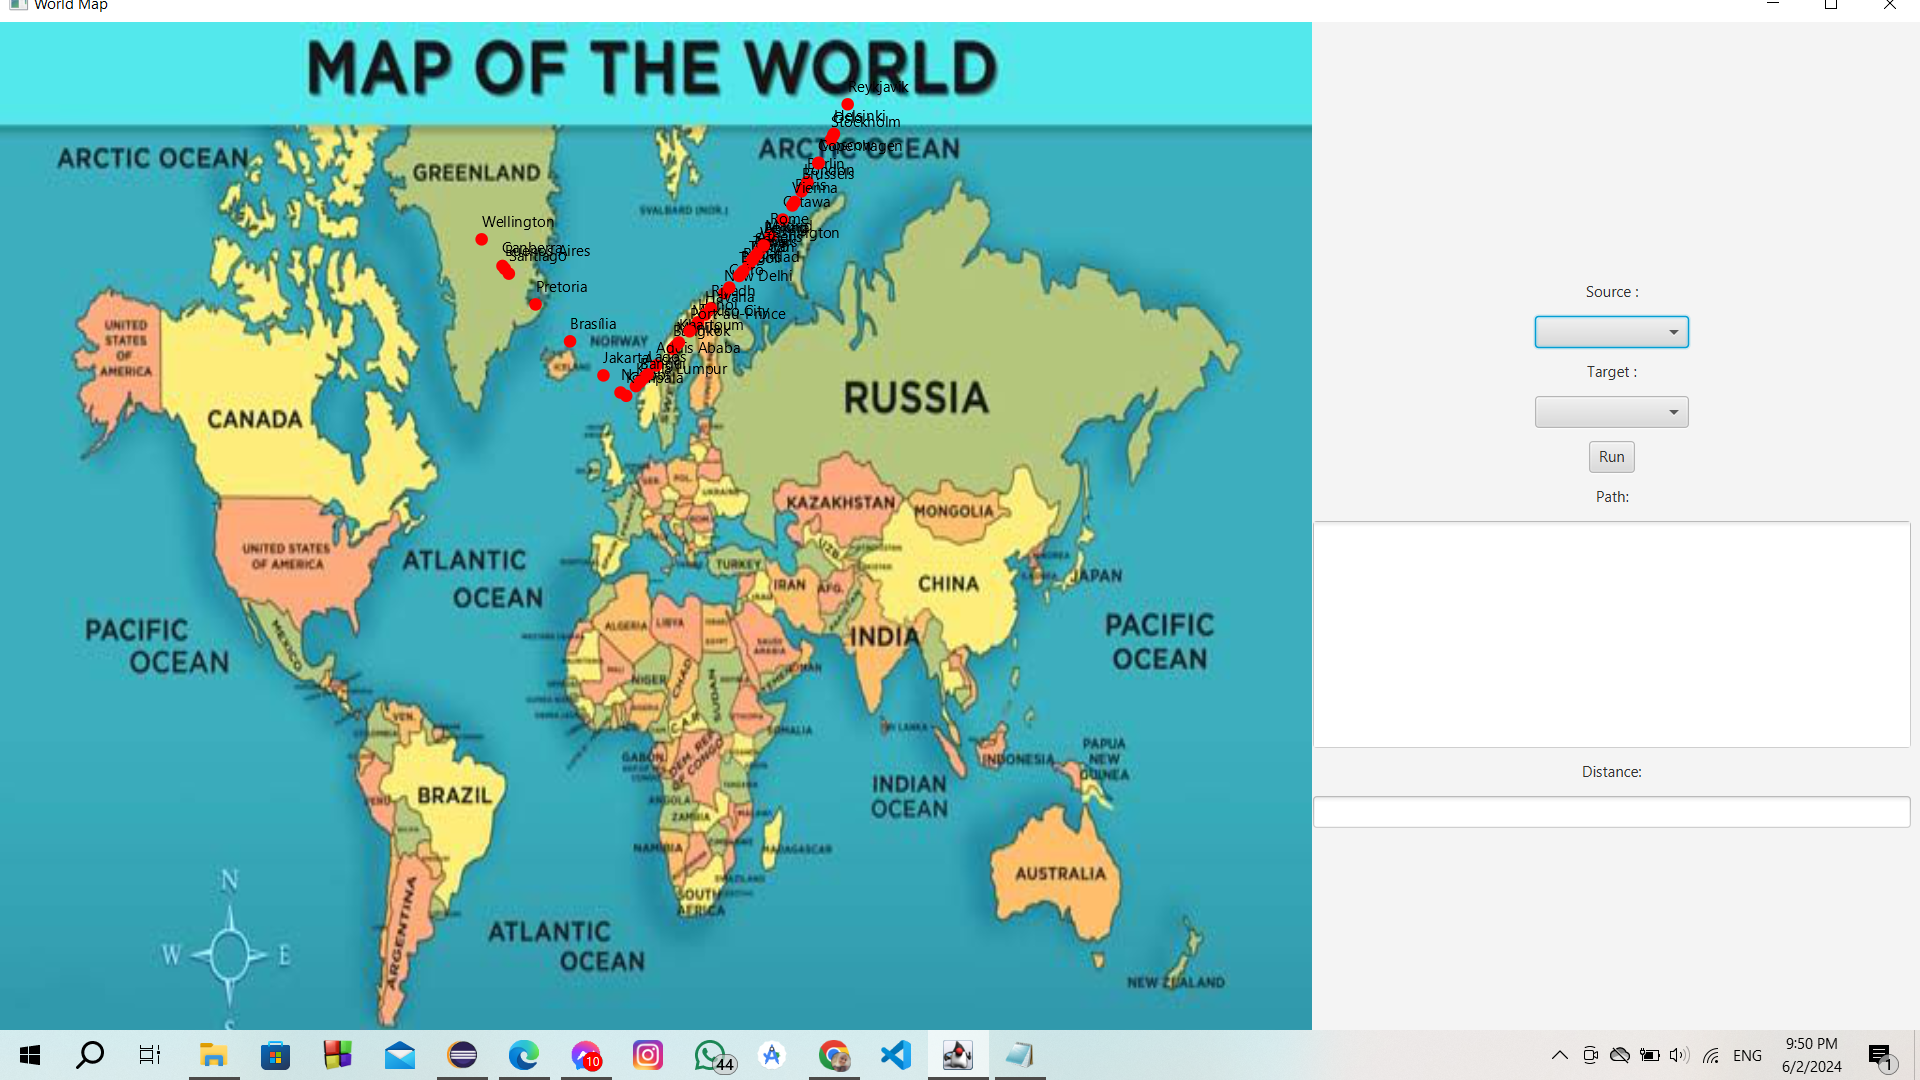Select the Reykjavik red city dot
Image resolution: width=1920 pixels, height=1080 pixels.
click(847, 104)
